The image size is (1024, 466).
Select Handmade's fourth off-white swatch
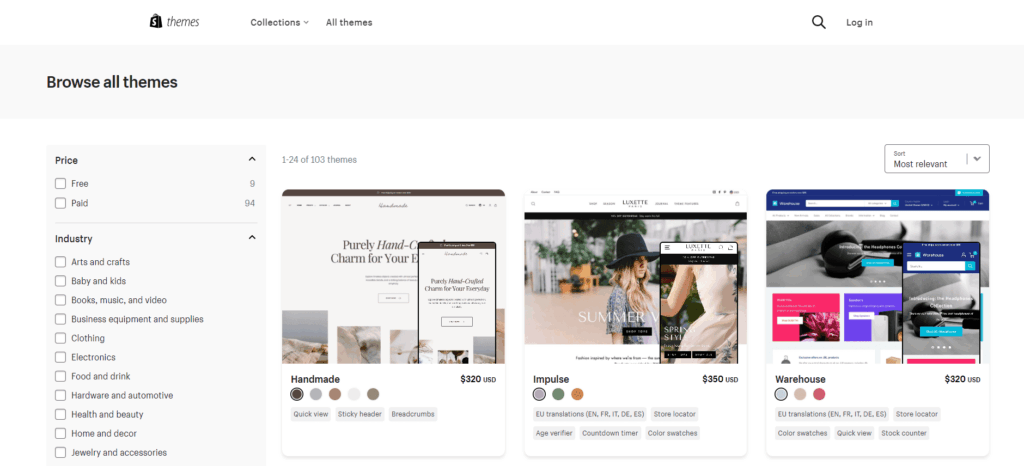[354, 394]
